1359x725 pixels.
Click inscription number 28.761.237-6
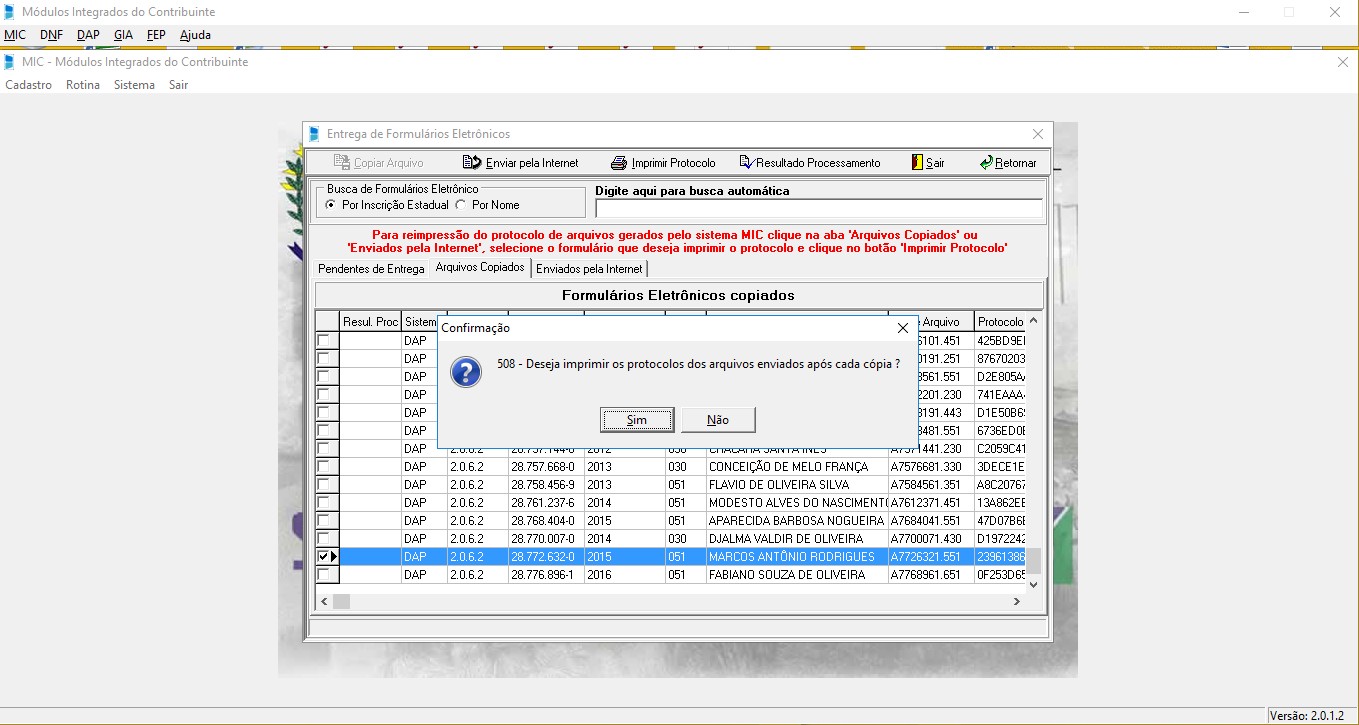coord(543,503)
